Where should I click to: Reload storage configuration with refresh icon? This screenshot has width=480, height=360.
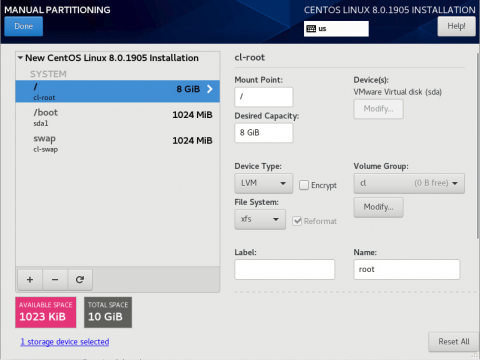coord(80,280)
